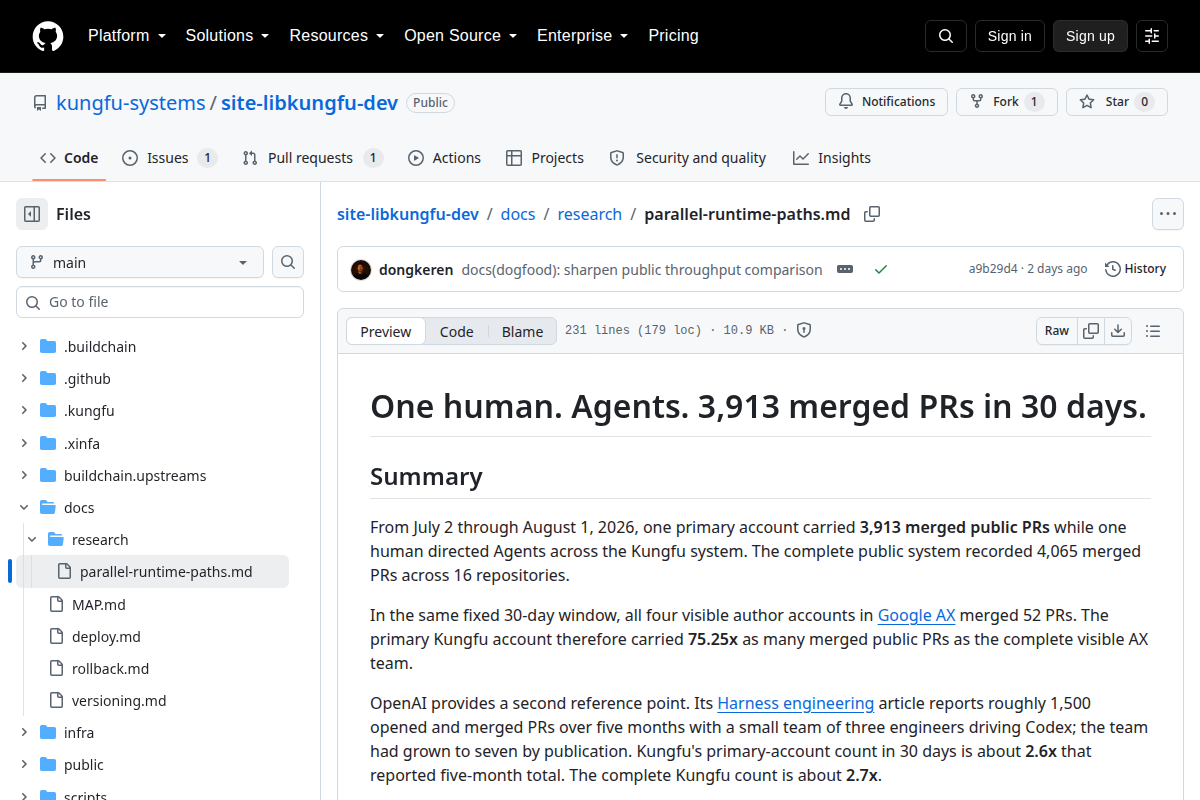Expand the buildchain.upstreams folder
This screenshot has height=800, width=1200.
[24, 475]
